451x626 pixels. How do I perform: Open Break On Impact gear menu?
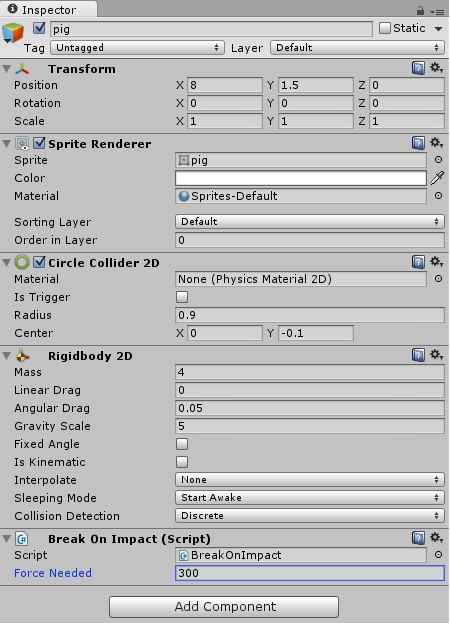click(436, 538)
